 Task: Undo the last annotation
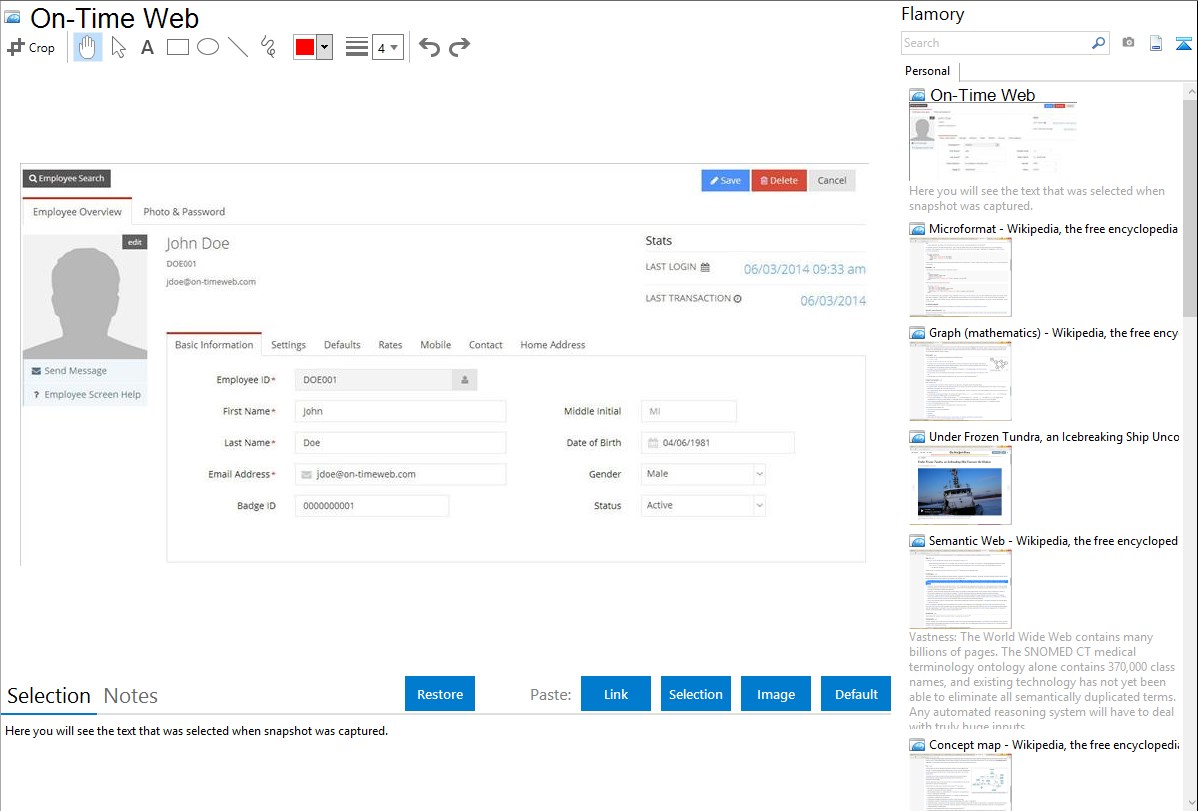429,47
